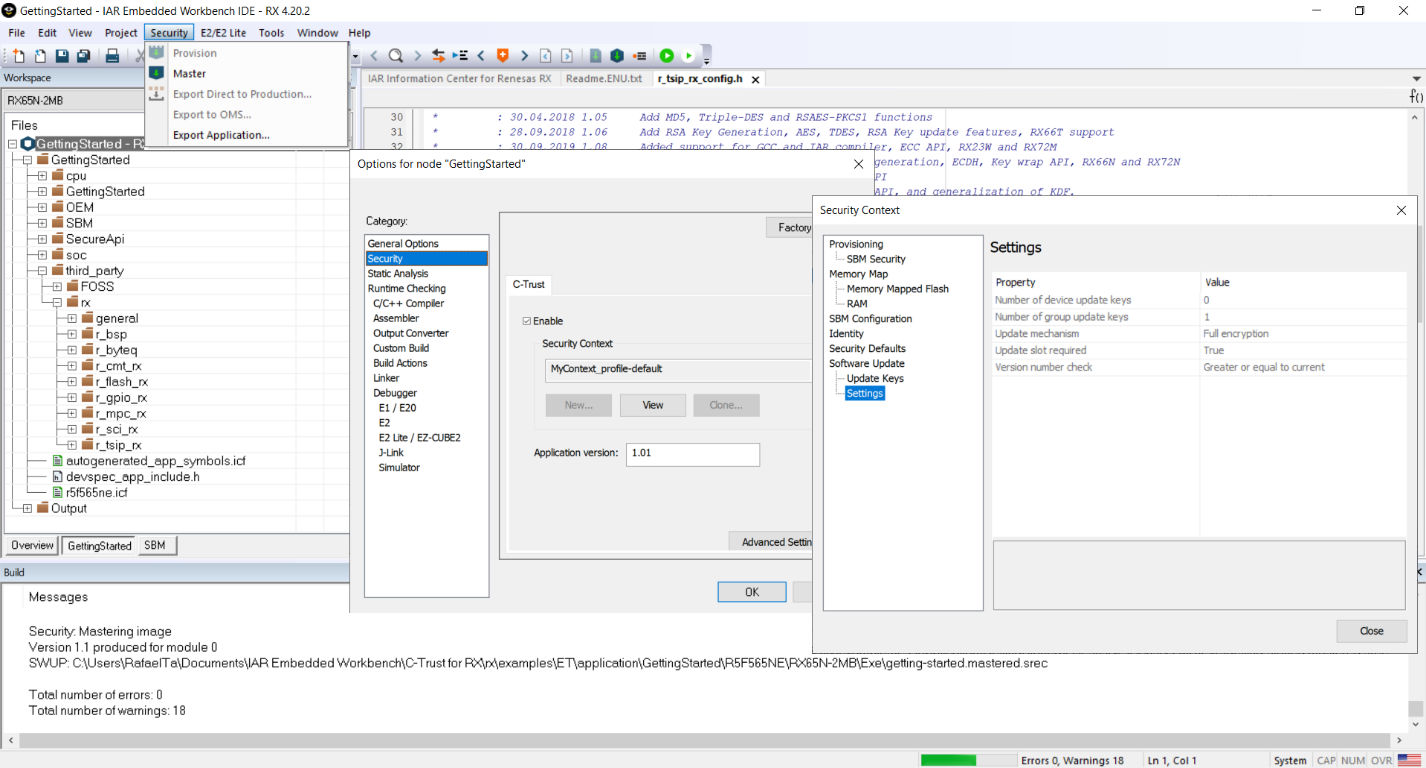The height and width of the screenshot is (768, 1426).
Task: Click the Master icon in Security menu
Action: [157, 73]
